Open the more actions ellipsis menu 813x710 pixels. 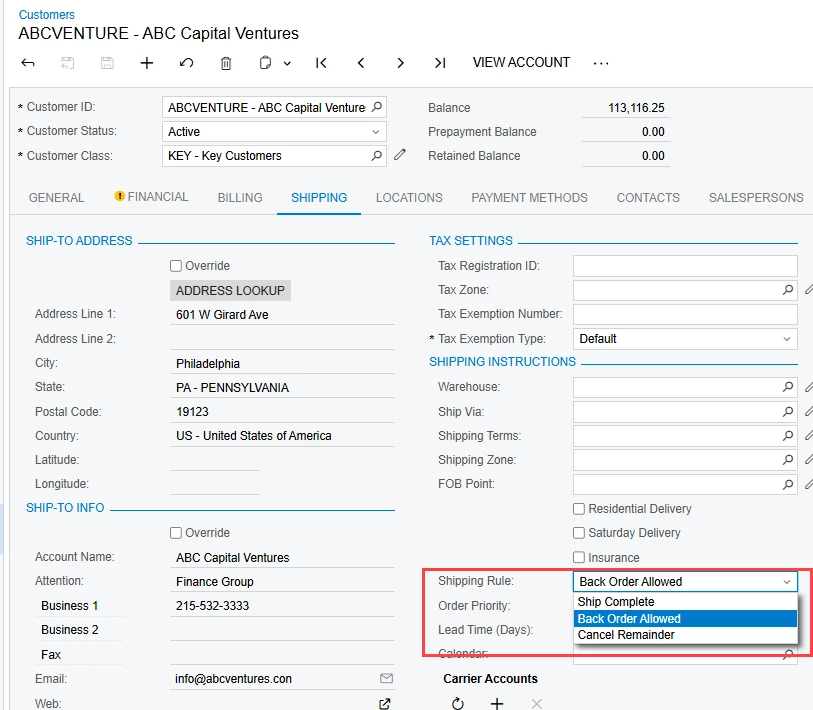coord(601,63)
